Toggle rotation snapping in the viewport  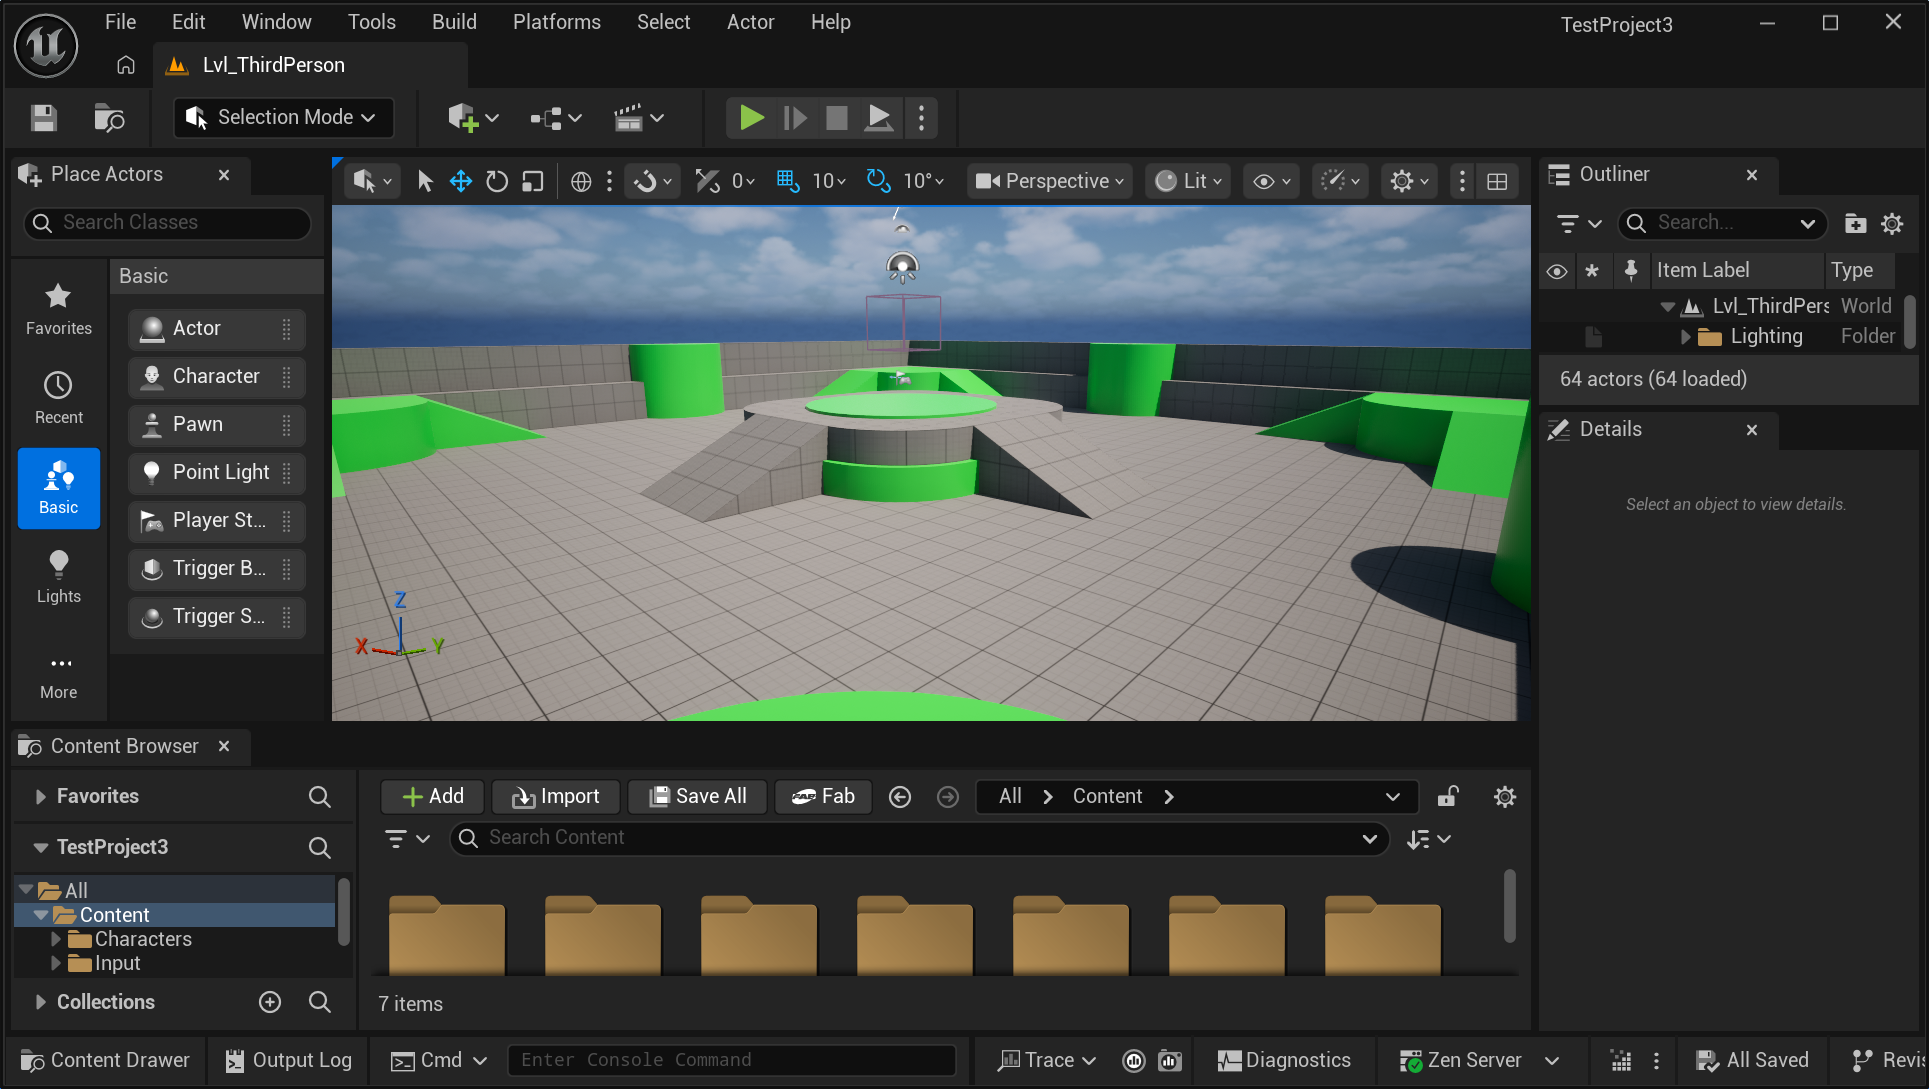click(878, 181)
